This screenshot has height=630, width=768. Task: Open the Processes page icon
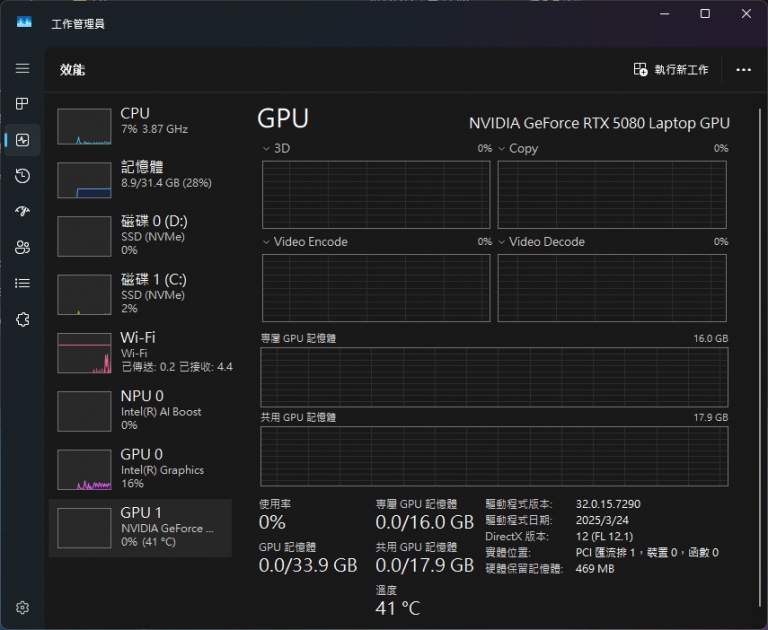click(23, 104)
